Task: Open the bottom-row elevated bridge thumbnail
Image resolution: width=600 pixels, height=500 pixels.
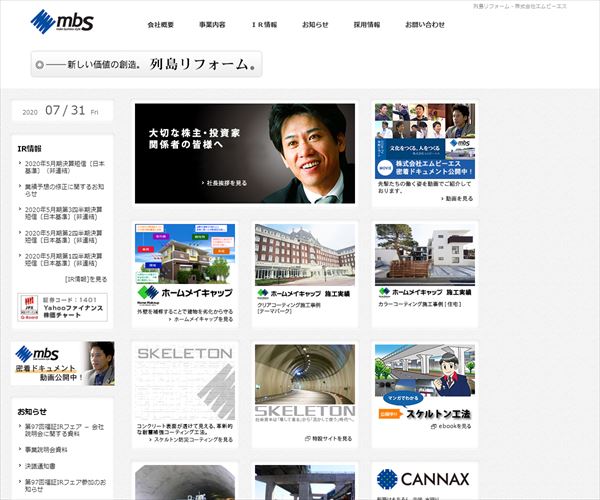Action: click(305, 482)
